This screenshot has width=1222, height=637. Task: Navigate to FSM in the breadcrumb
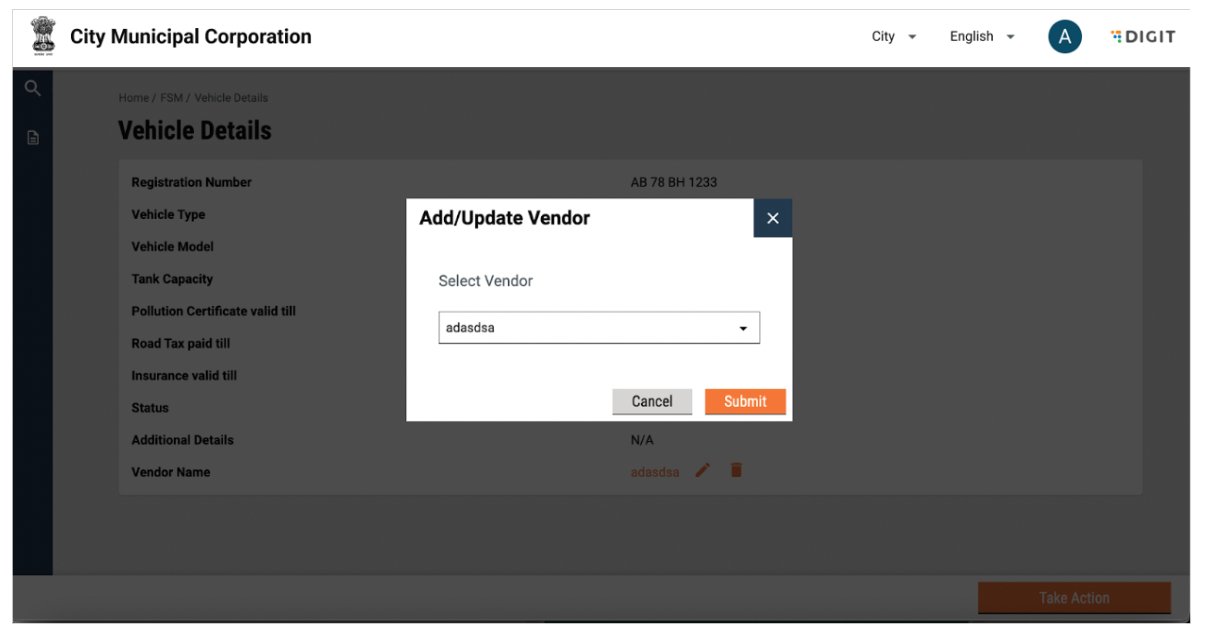[171, 98]
